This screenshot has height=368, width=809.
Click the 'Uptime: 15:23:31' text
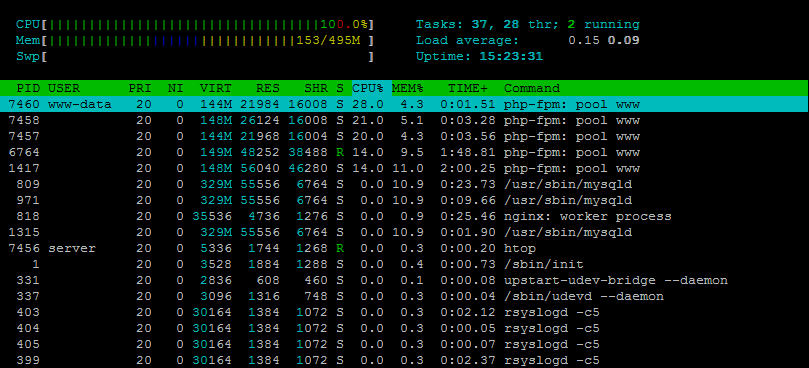pyautogui.click(x=479, y=56)
